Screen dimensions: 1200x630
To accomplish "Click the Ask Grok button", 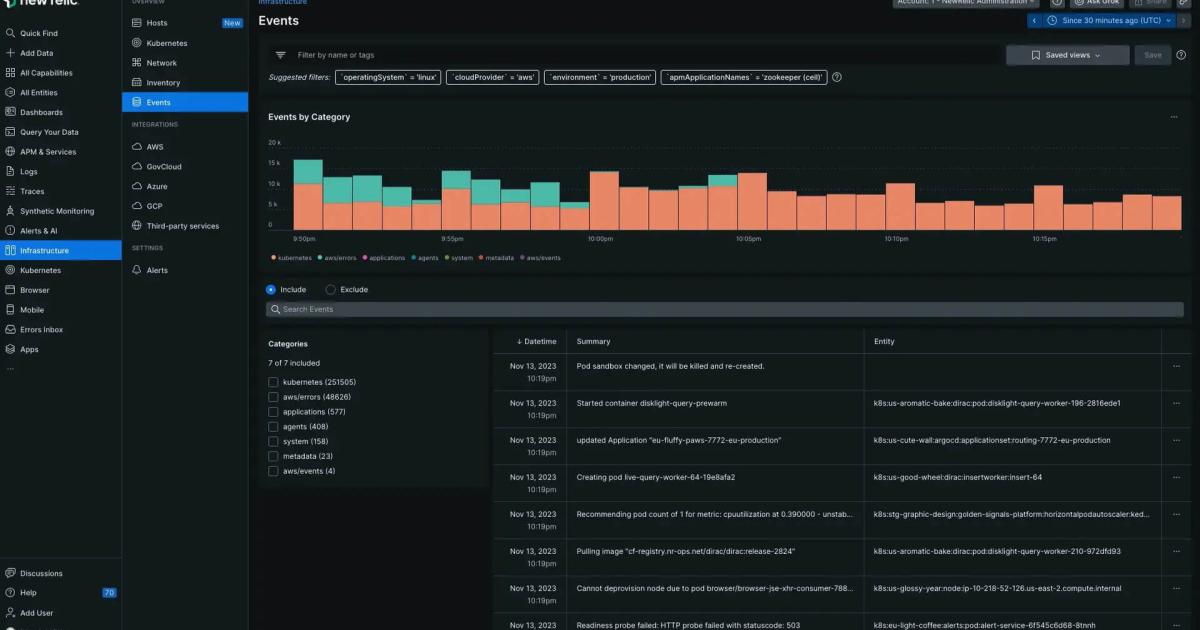I will [1095, 3].
